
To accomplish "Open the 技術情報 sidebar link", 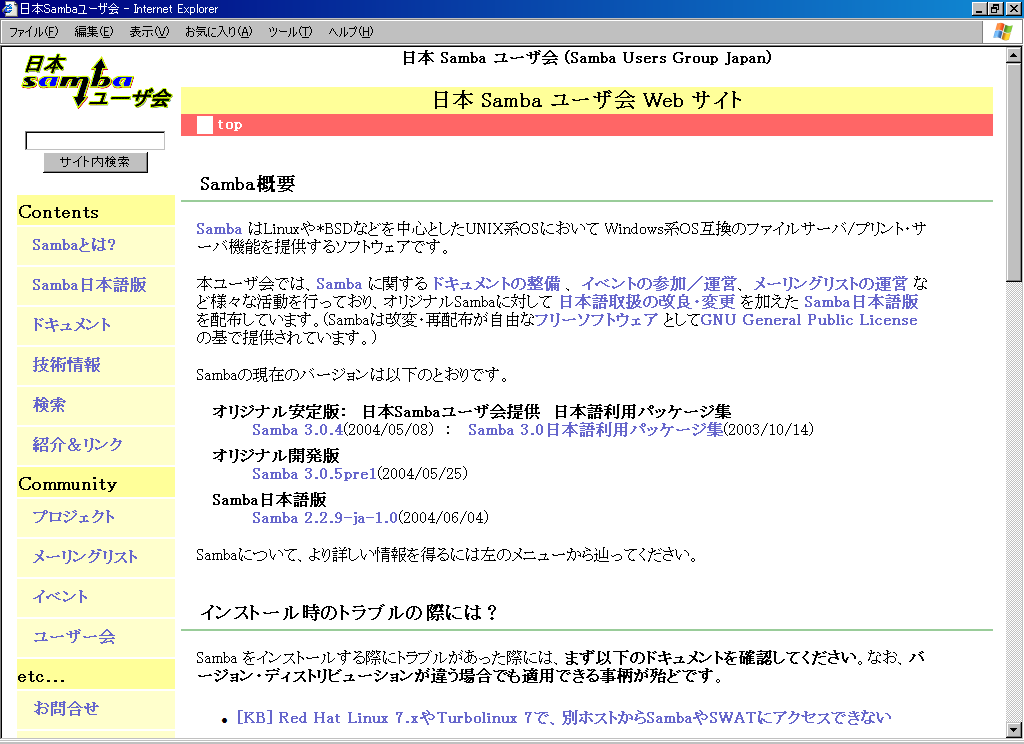I will click(67, 364).
